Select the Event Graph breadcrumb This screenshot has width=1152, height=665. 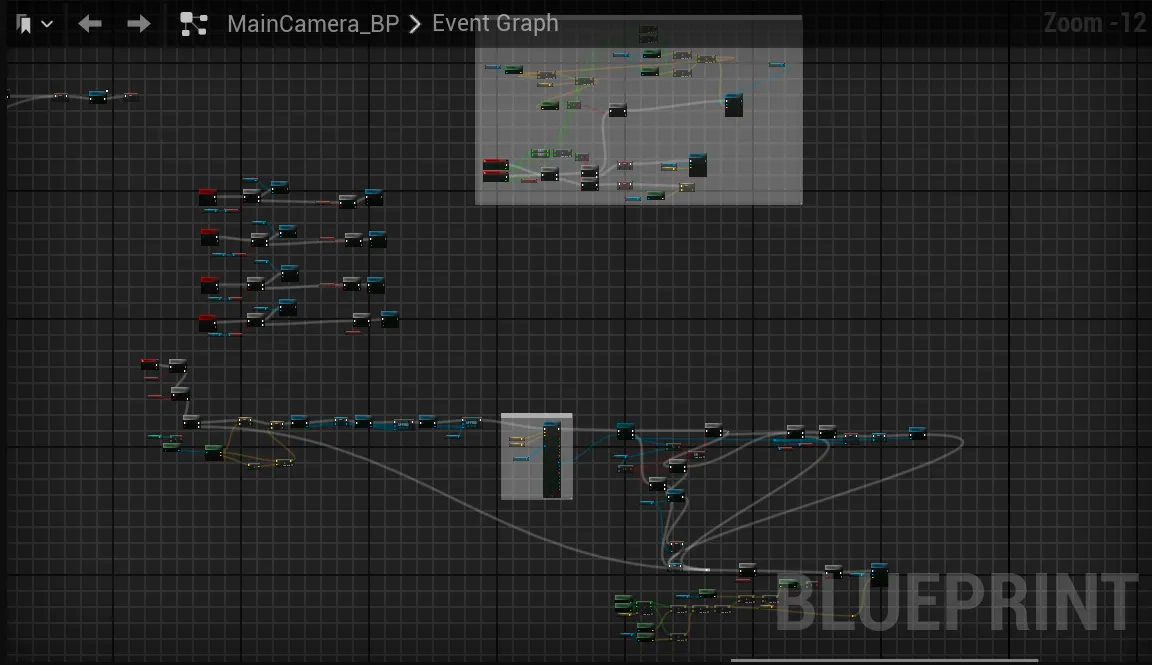click(x=495, y=24)
